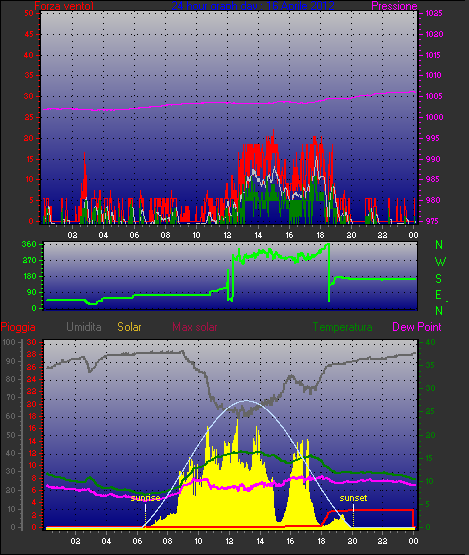
Task: Click the 1035 pressure scale value
Action: coord(434,13)
